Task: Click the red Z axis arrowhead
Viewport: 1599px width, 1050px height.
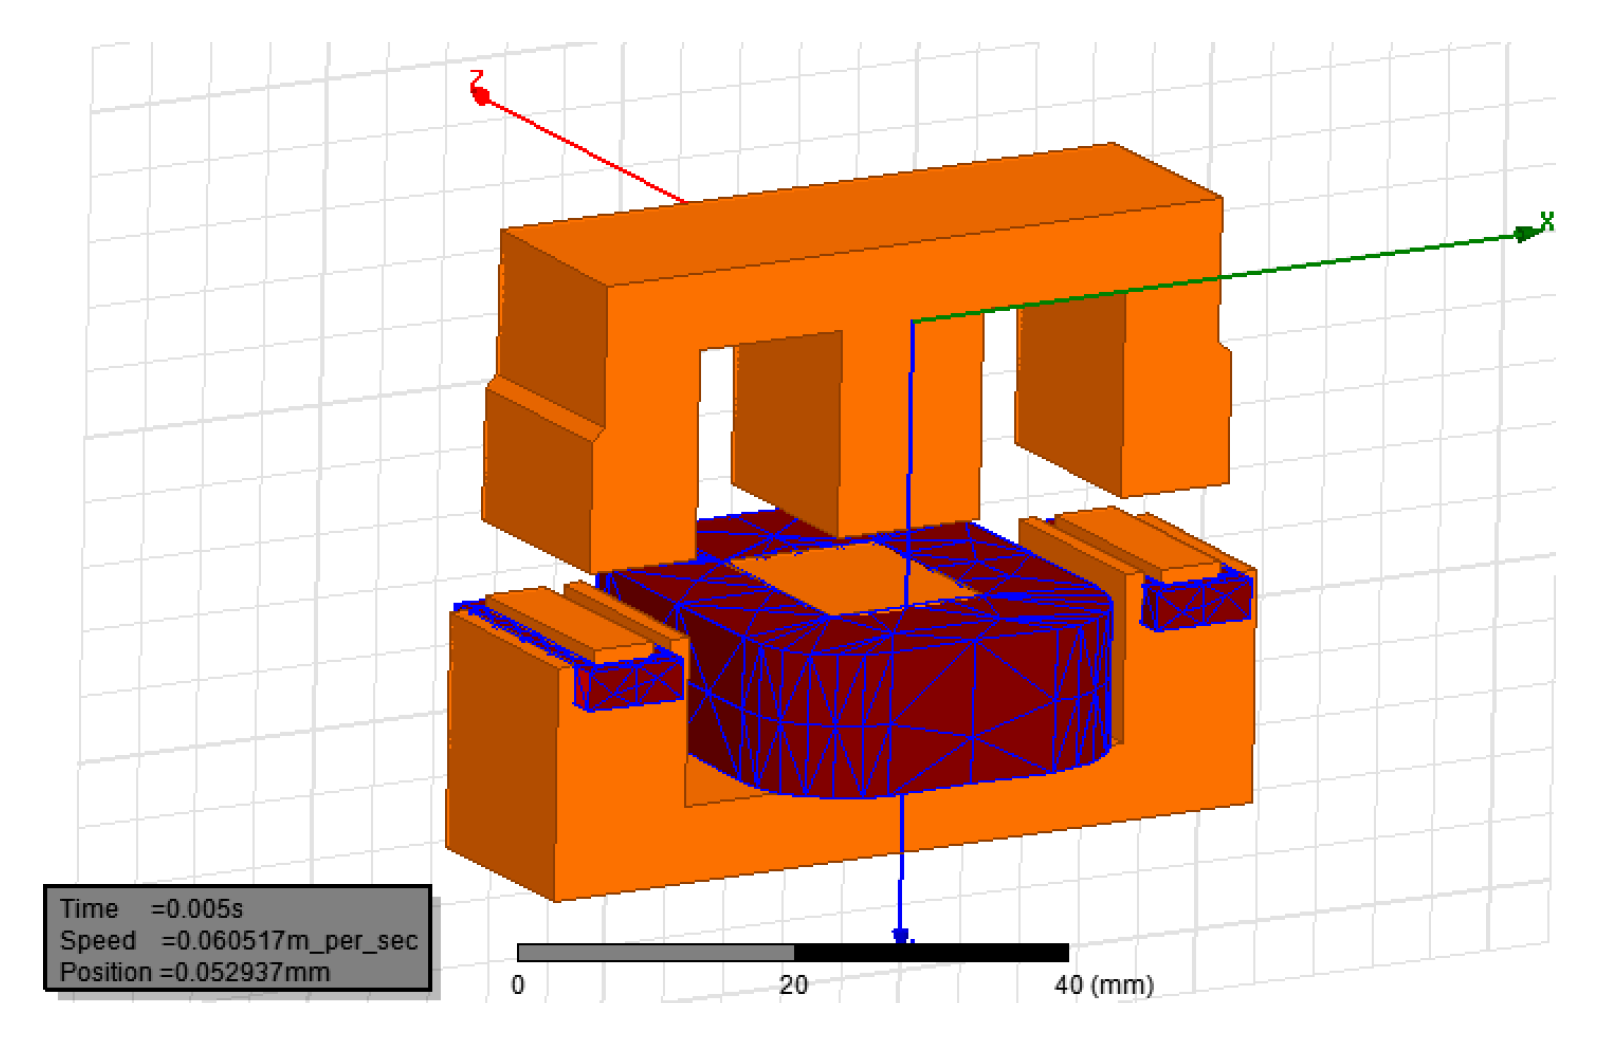Action: point(481,96)
